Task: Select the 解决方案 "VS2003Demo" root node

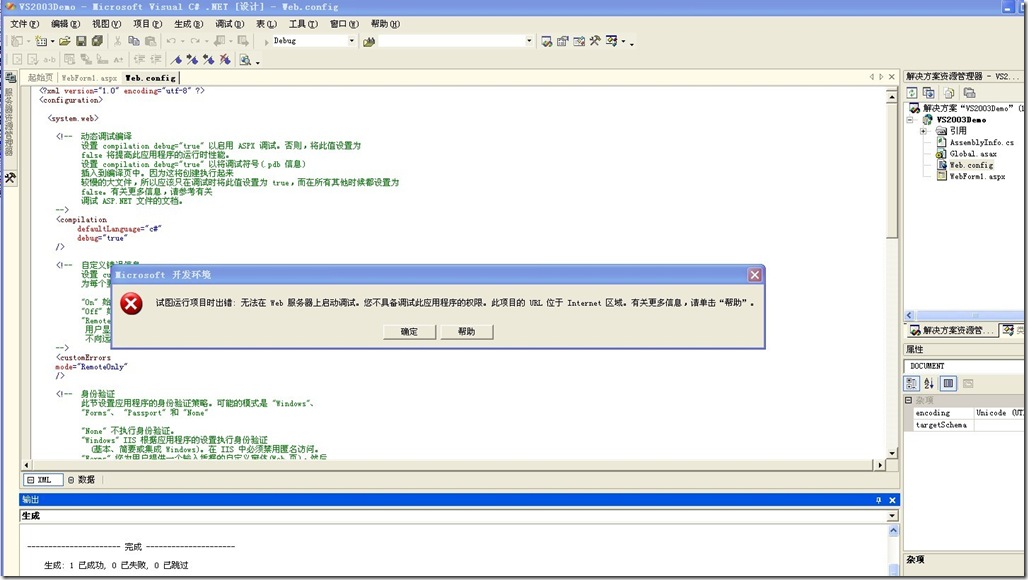Action: coord(968,108)
